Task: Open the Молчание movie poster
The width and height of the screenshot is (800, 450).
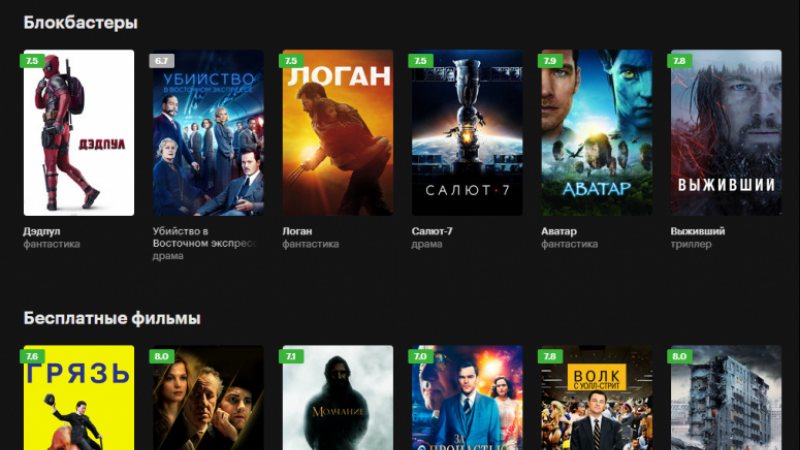Action: [338, 397]
